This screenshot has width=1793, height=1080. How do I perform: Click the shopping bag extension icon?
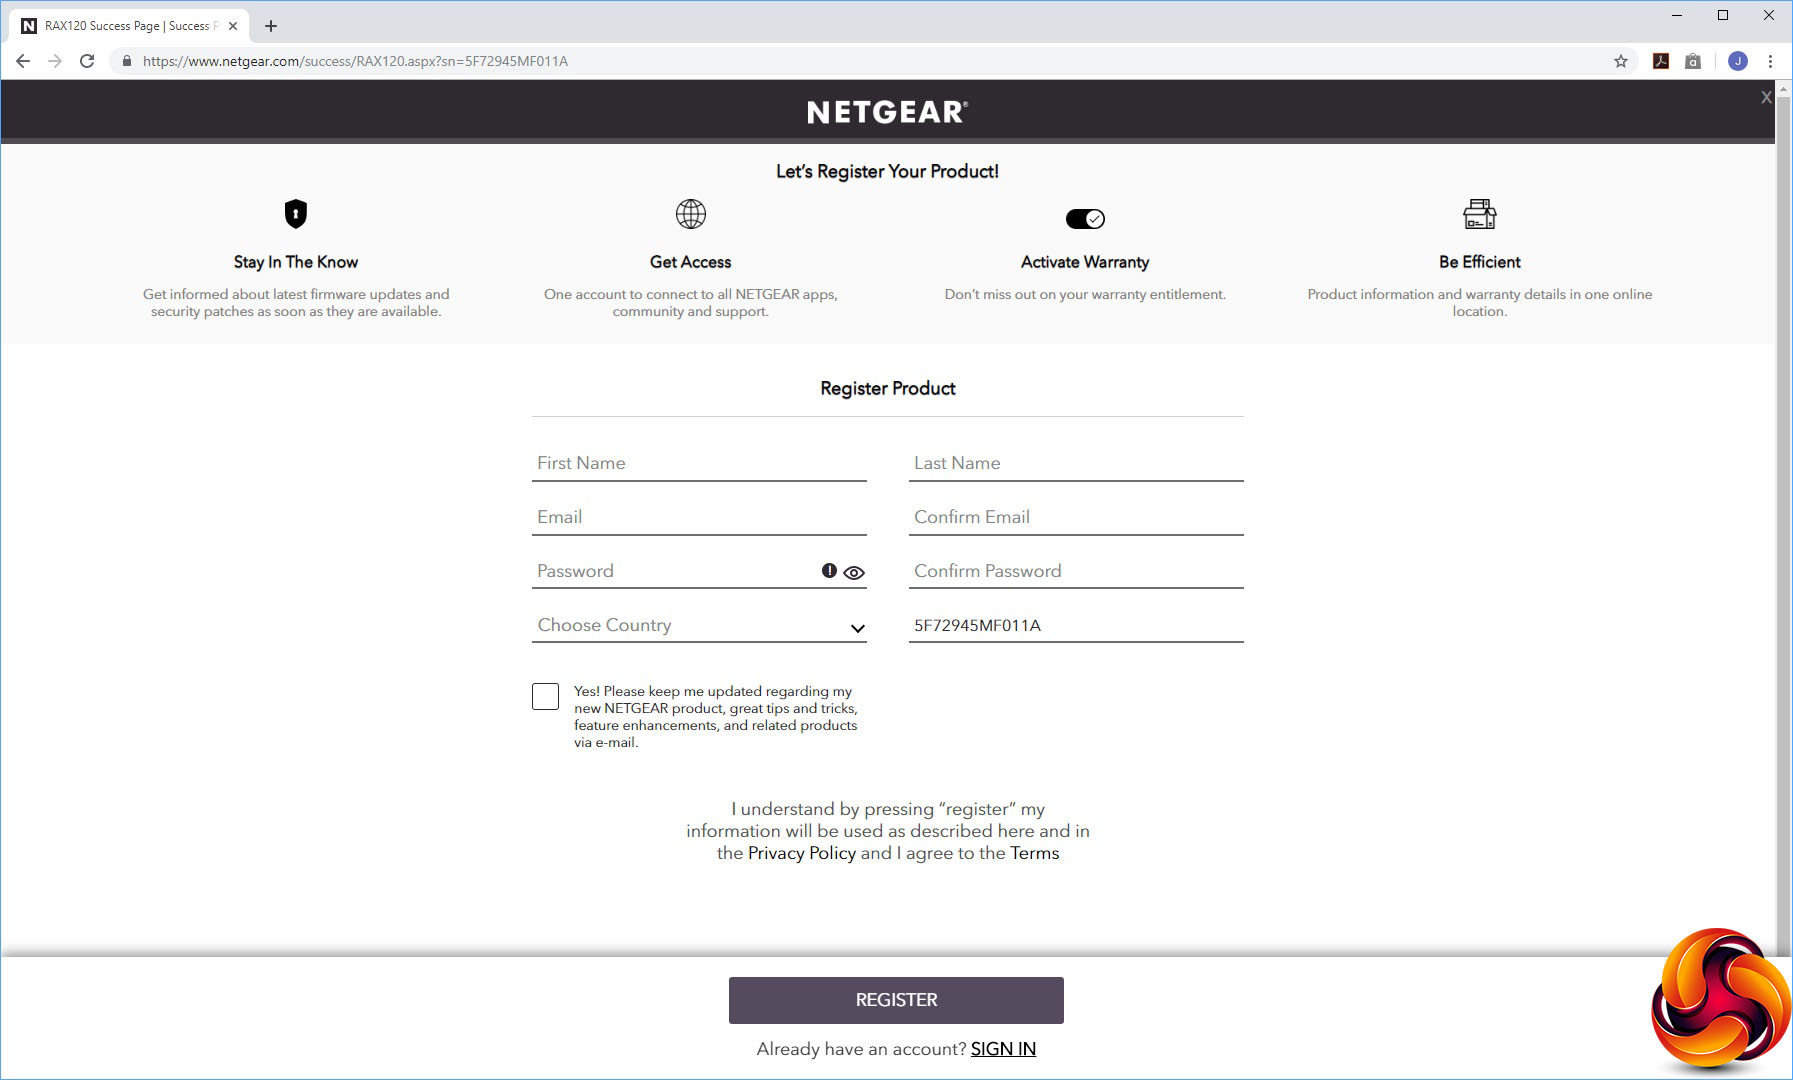tap(1693, 61)
